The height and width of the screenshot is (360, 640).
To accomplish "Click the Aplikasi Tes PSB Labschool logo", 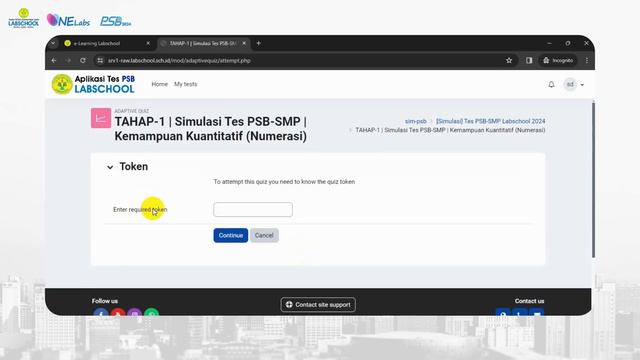I will [93, 84].
